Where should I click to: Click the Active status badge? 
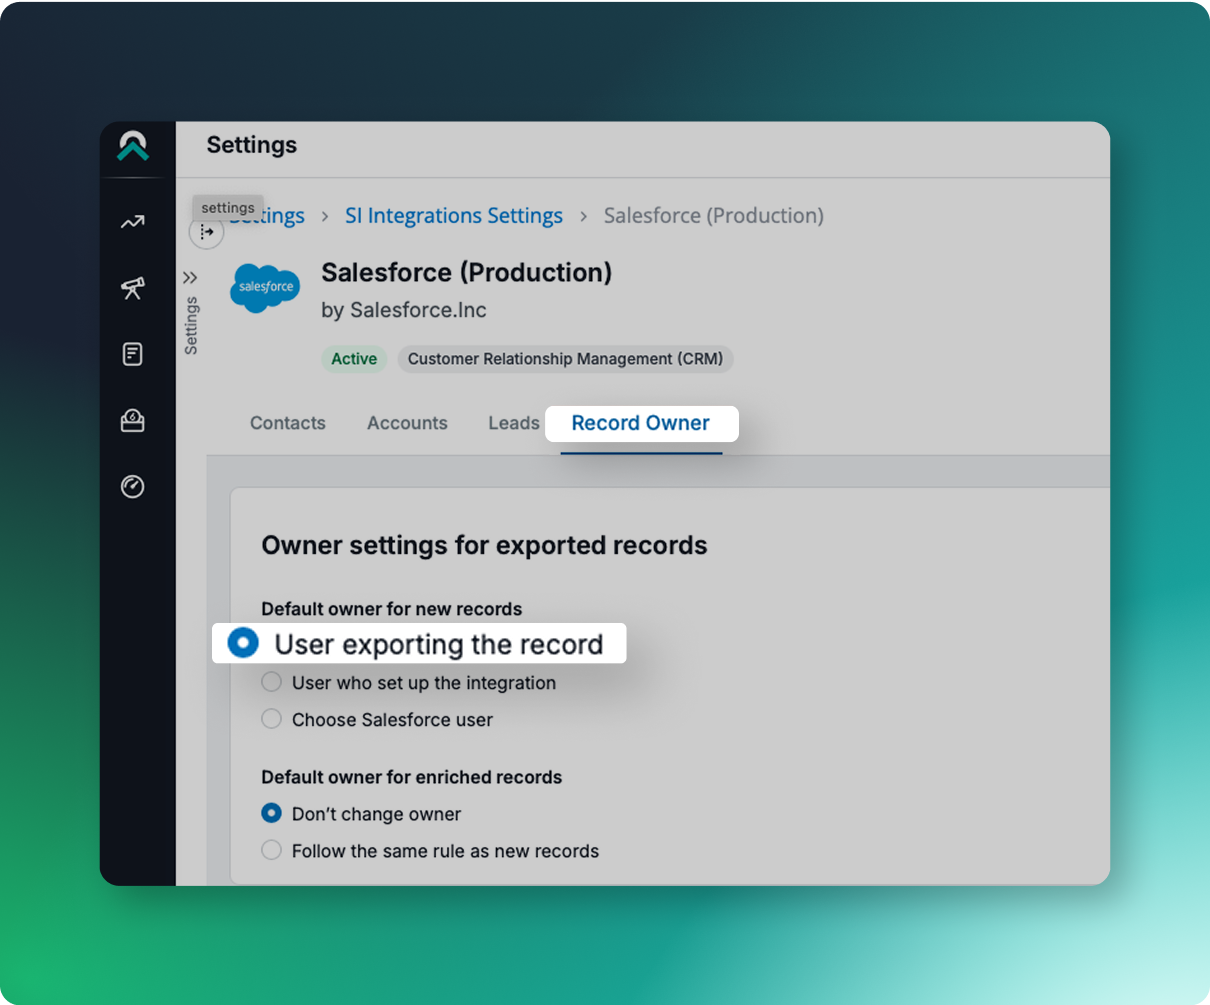coord(354,359)
